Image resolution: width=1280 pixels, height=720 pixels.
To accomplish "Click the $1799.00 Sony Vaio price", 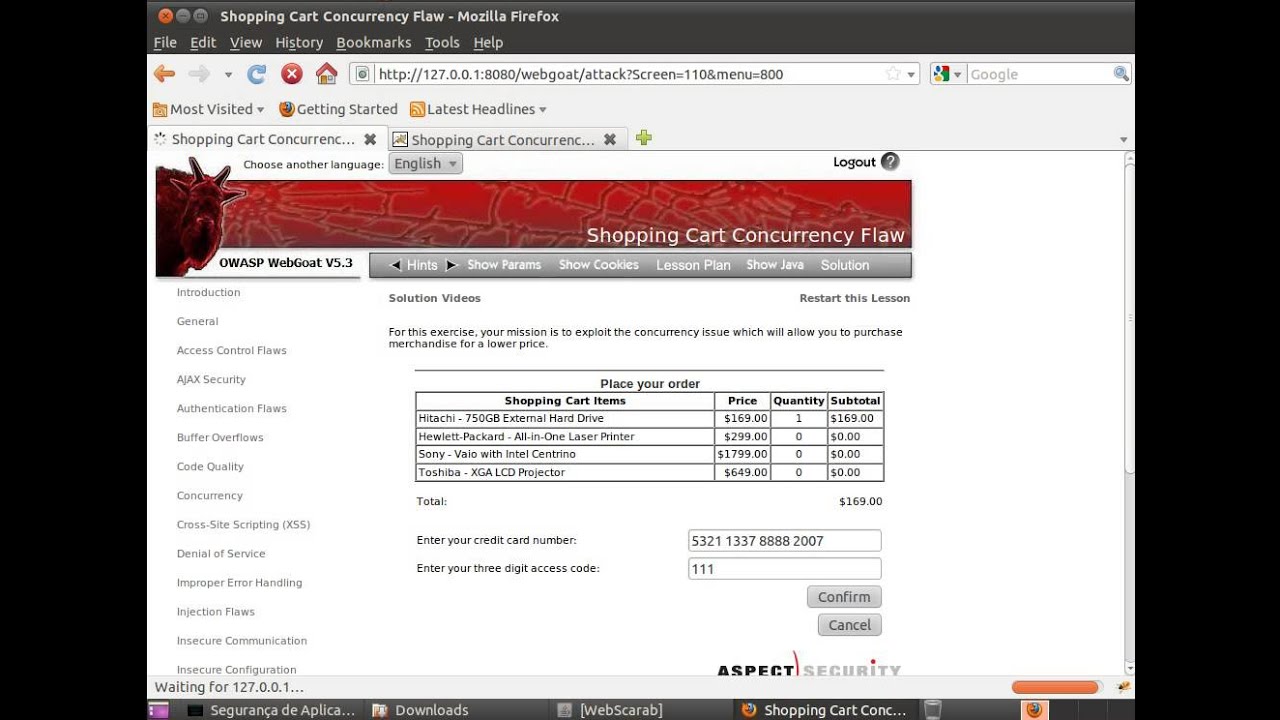I will [x=742, y=454].
